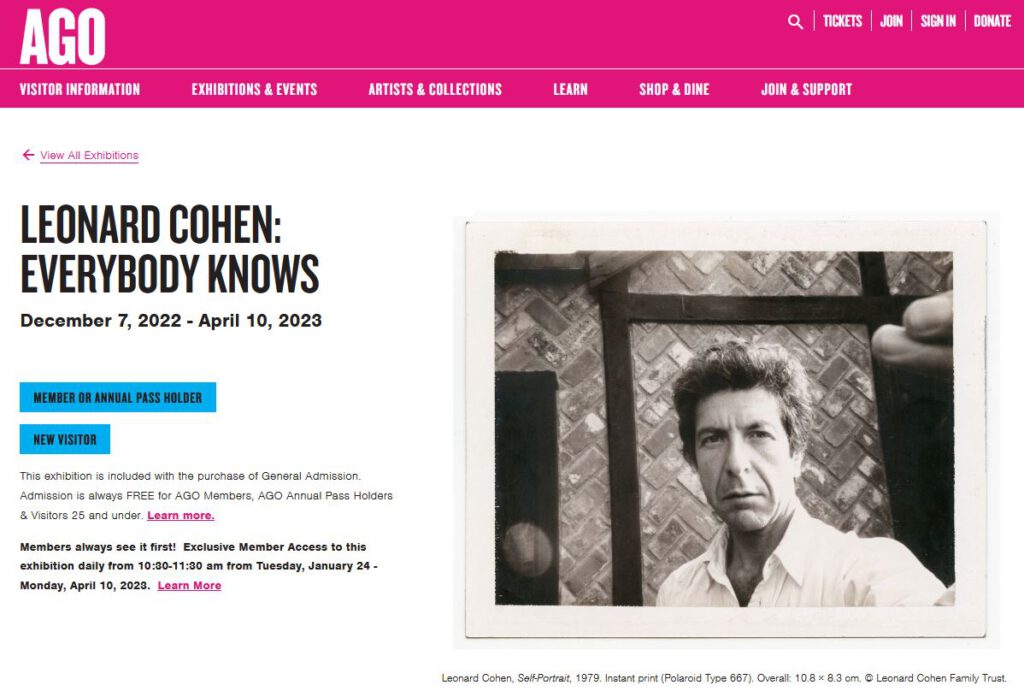Click the Donate link

click(x=992, y=22)
